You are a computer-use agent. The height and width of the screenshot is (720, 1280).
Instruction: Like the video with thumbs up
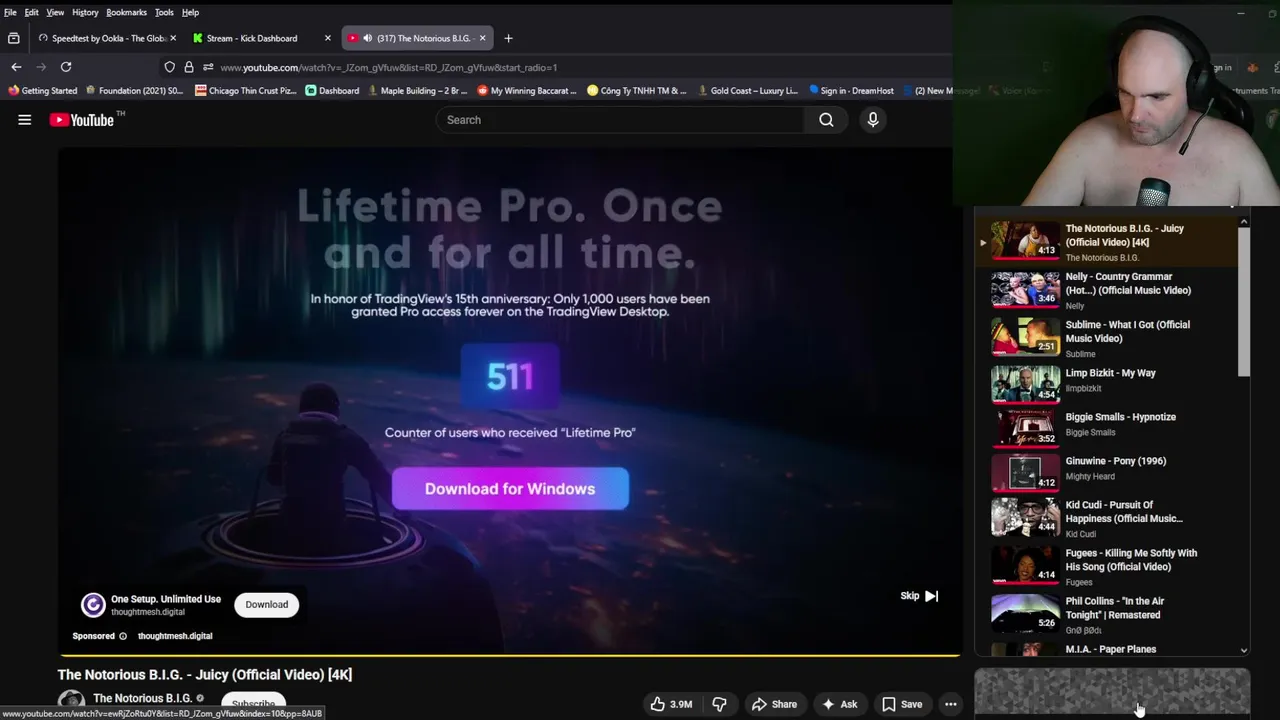671,704
